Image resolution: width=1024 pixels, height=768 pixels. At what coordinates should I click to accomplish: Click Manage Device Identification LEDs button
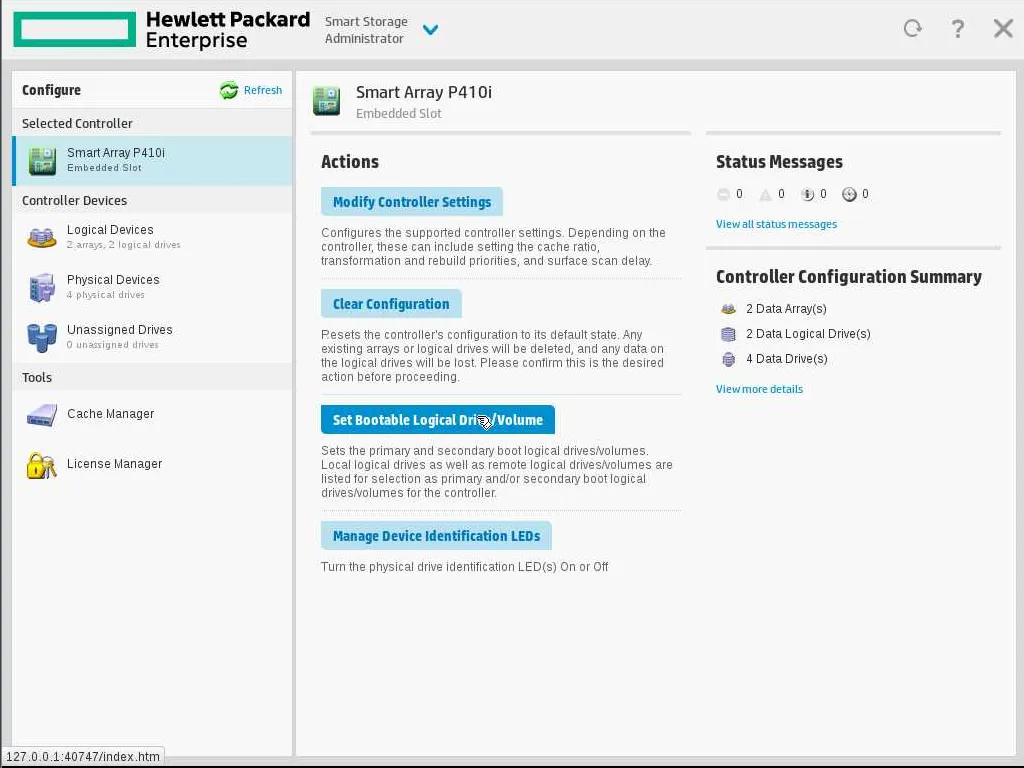436,536
